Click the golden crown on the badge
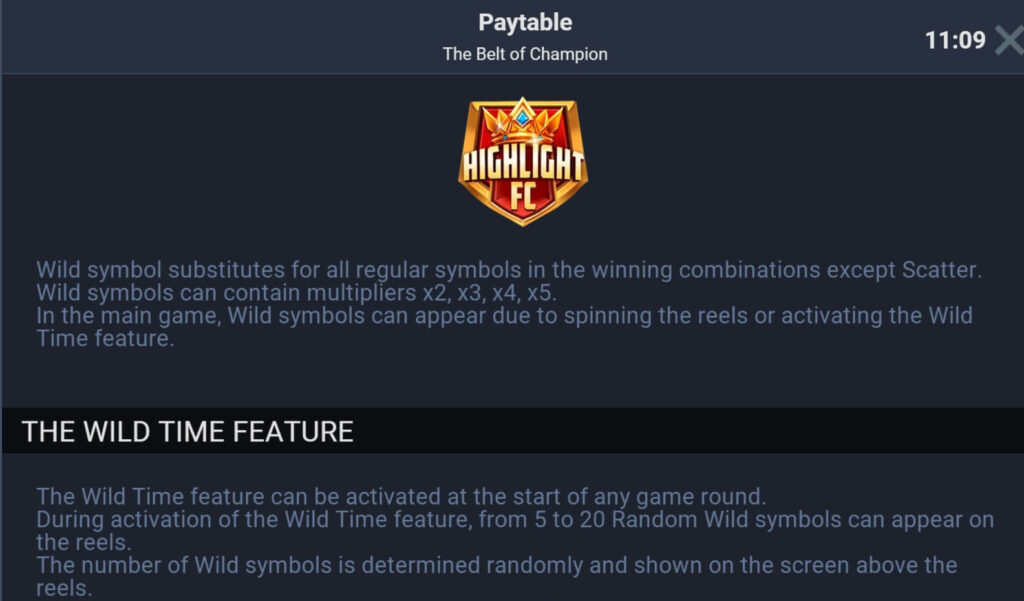The height and width of the screenshot is (601, 1024). (522, 123)
